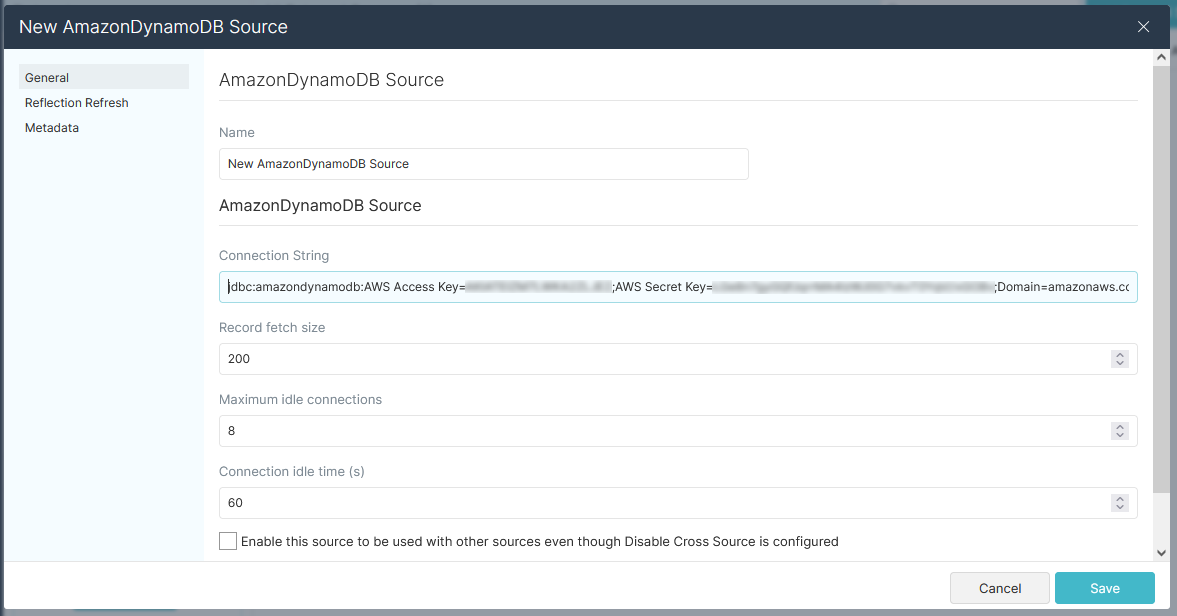Enable the cross source usage checkbox
Viewport: 1177px width, 616px height.
[228, 541]
